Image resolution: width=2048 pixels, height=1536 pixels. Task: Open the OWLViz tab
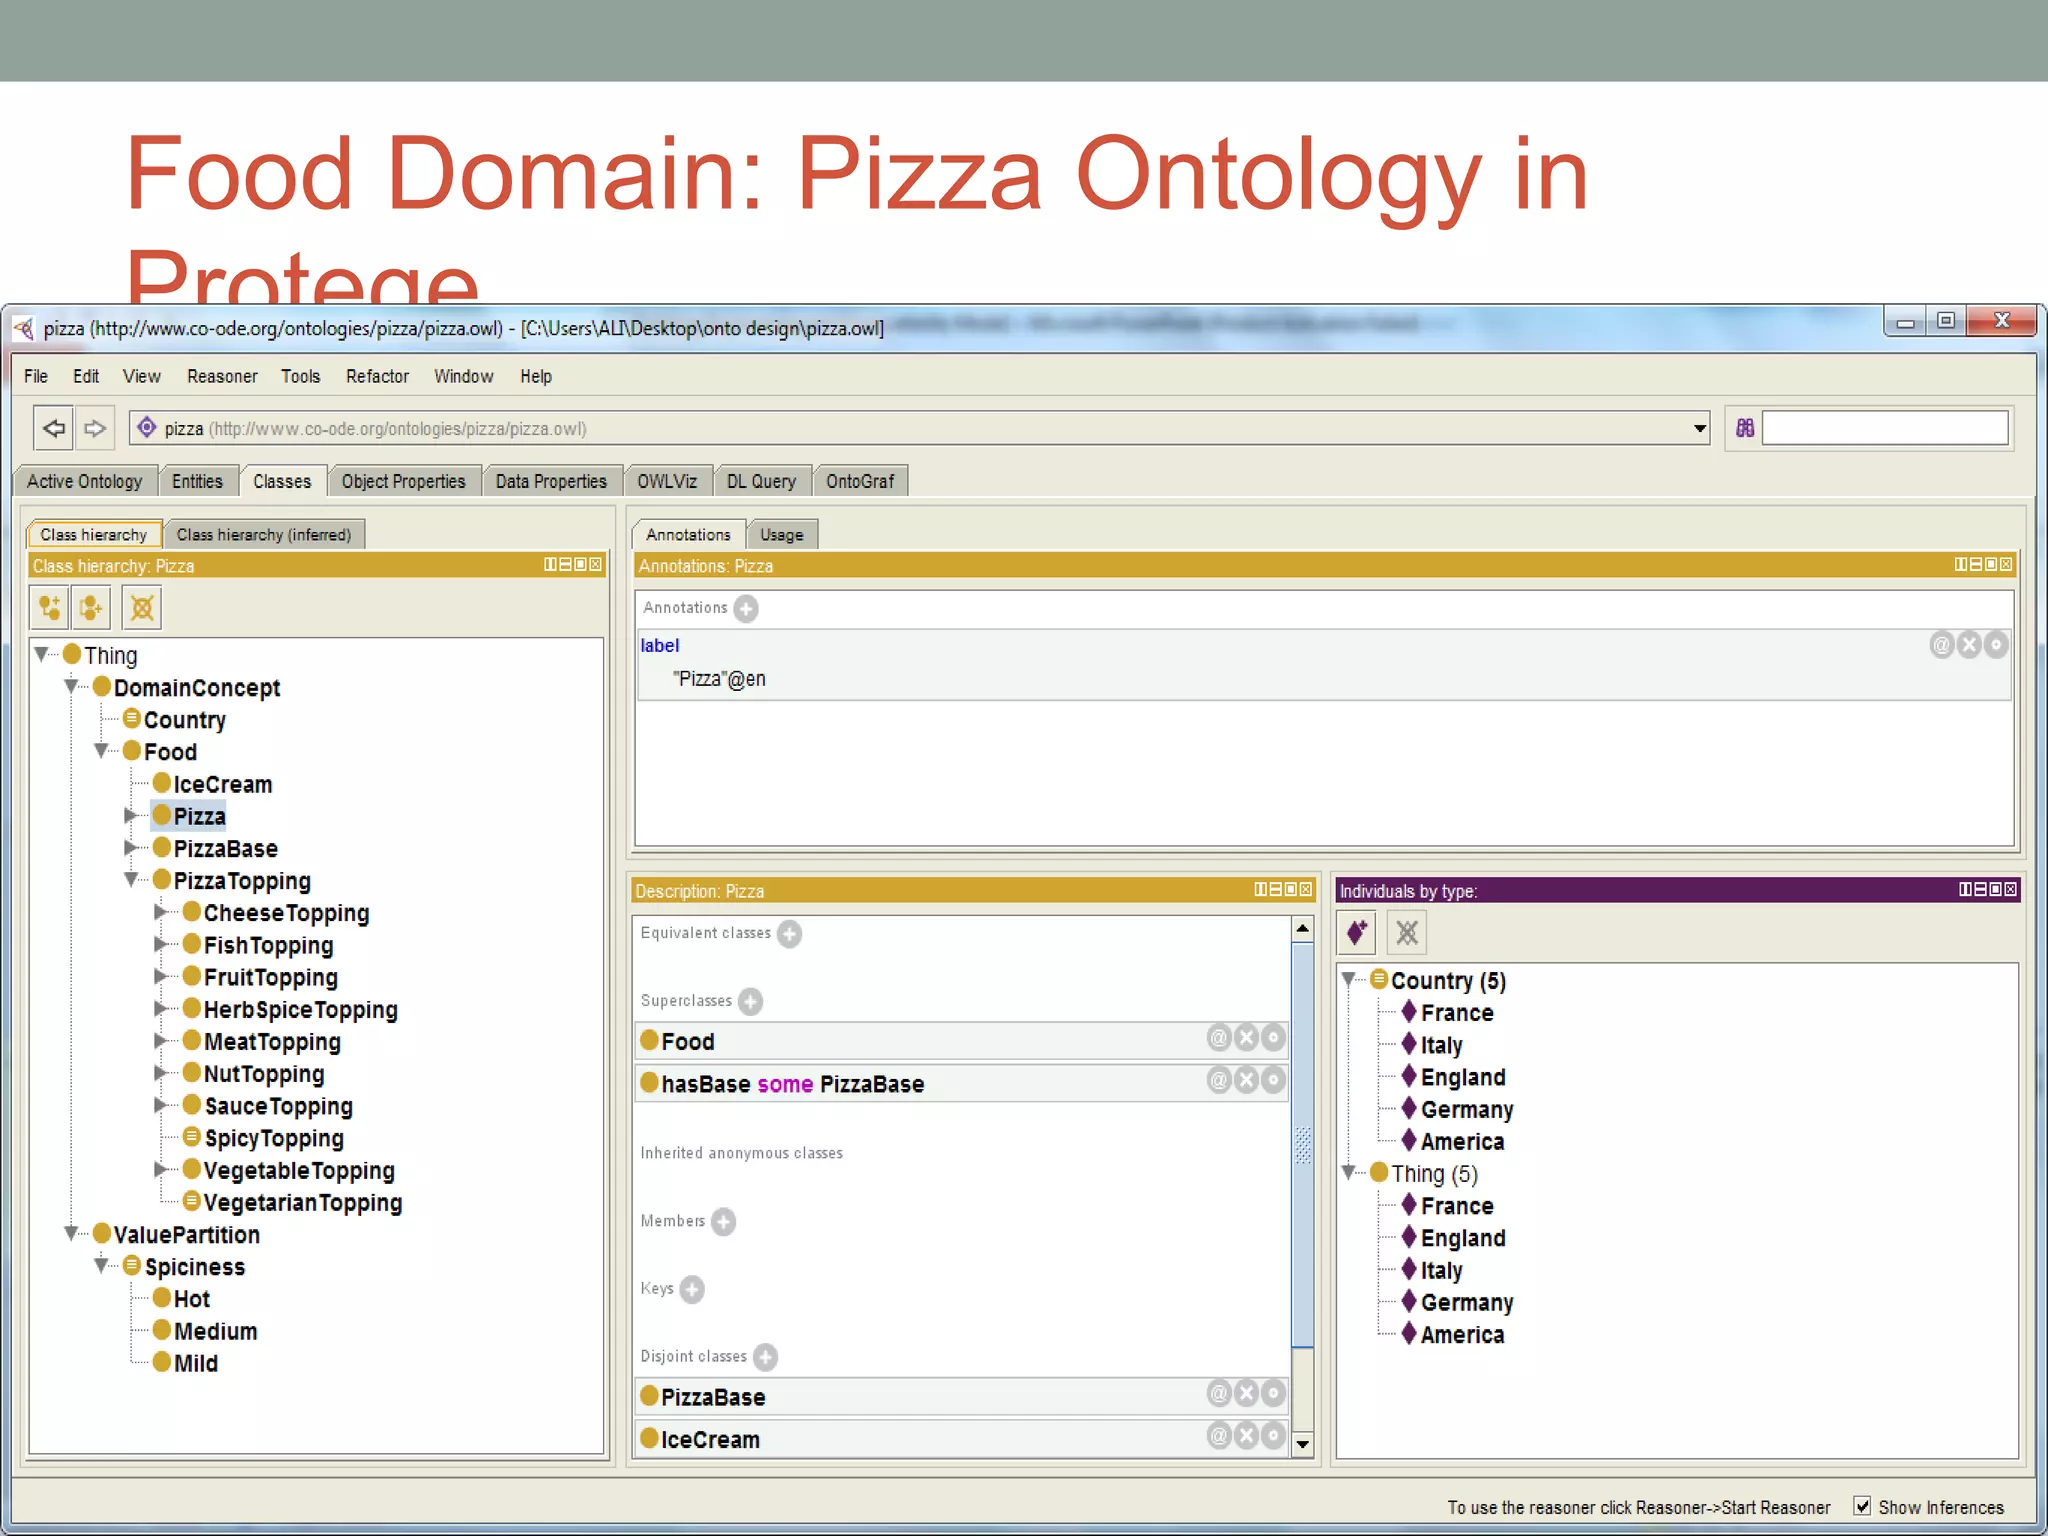(667, 481)
